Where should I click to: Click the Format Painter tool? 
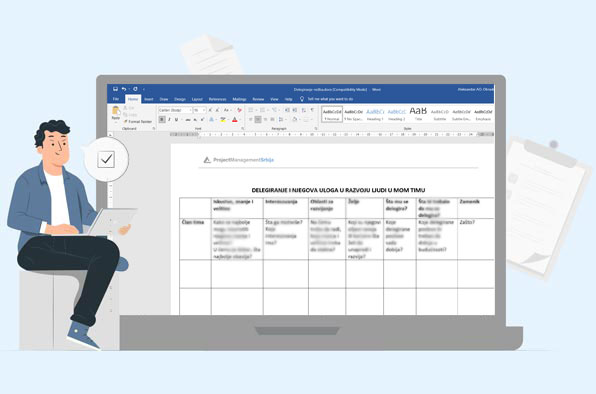point(138,122)
